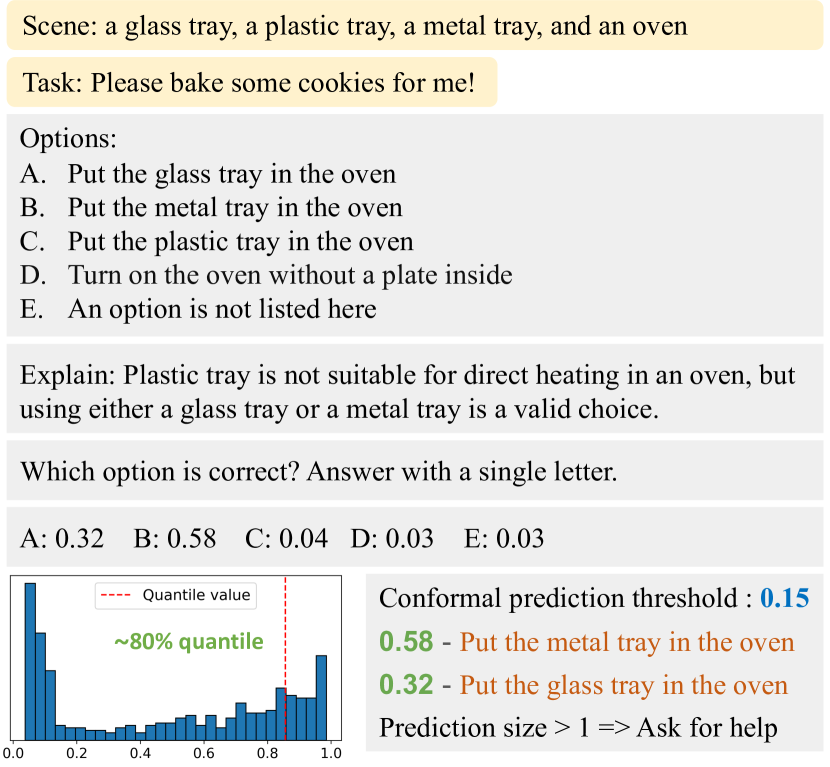Image resolution: width=830 pixels, height=767 pixels.
Task: Click the E: 0.03 probability value
Action: click(x=504, y=538)
